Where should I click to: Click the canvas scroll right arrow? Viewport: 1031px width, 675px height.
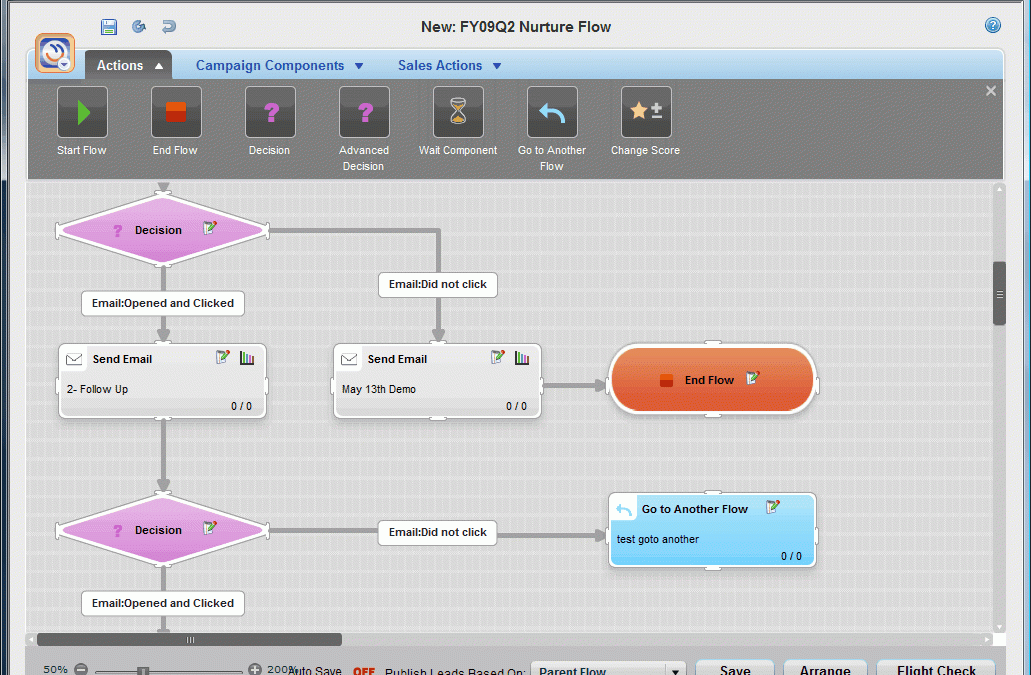click(987, 640)
